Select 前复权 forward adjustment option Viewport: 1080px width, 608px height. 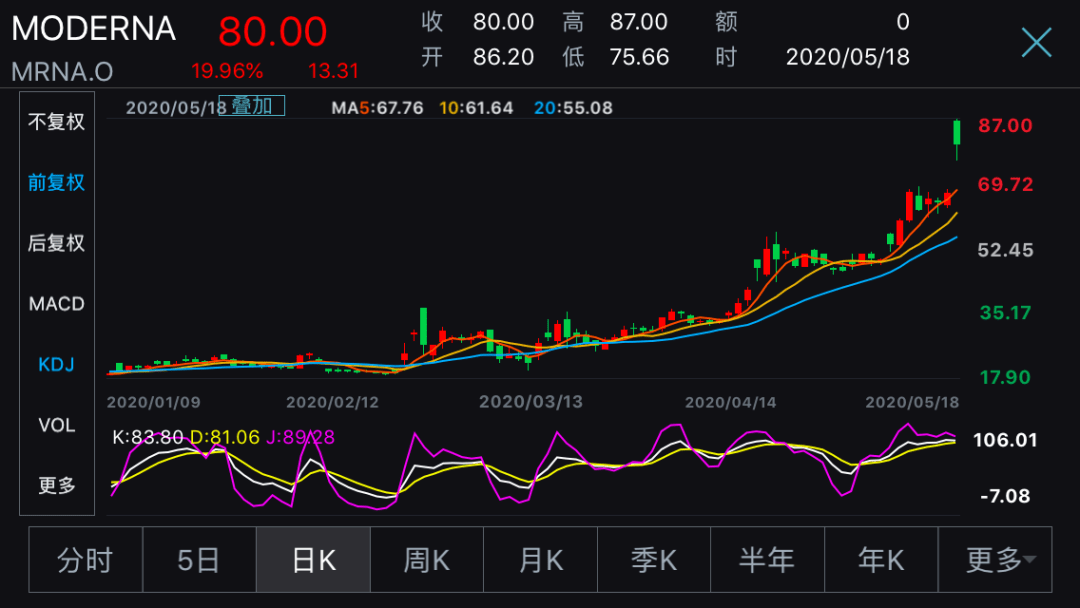pyautogui.click(x=56, y=182)
